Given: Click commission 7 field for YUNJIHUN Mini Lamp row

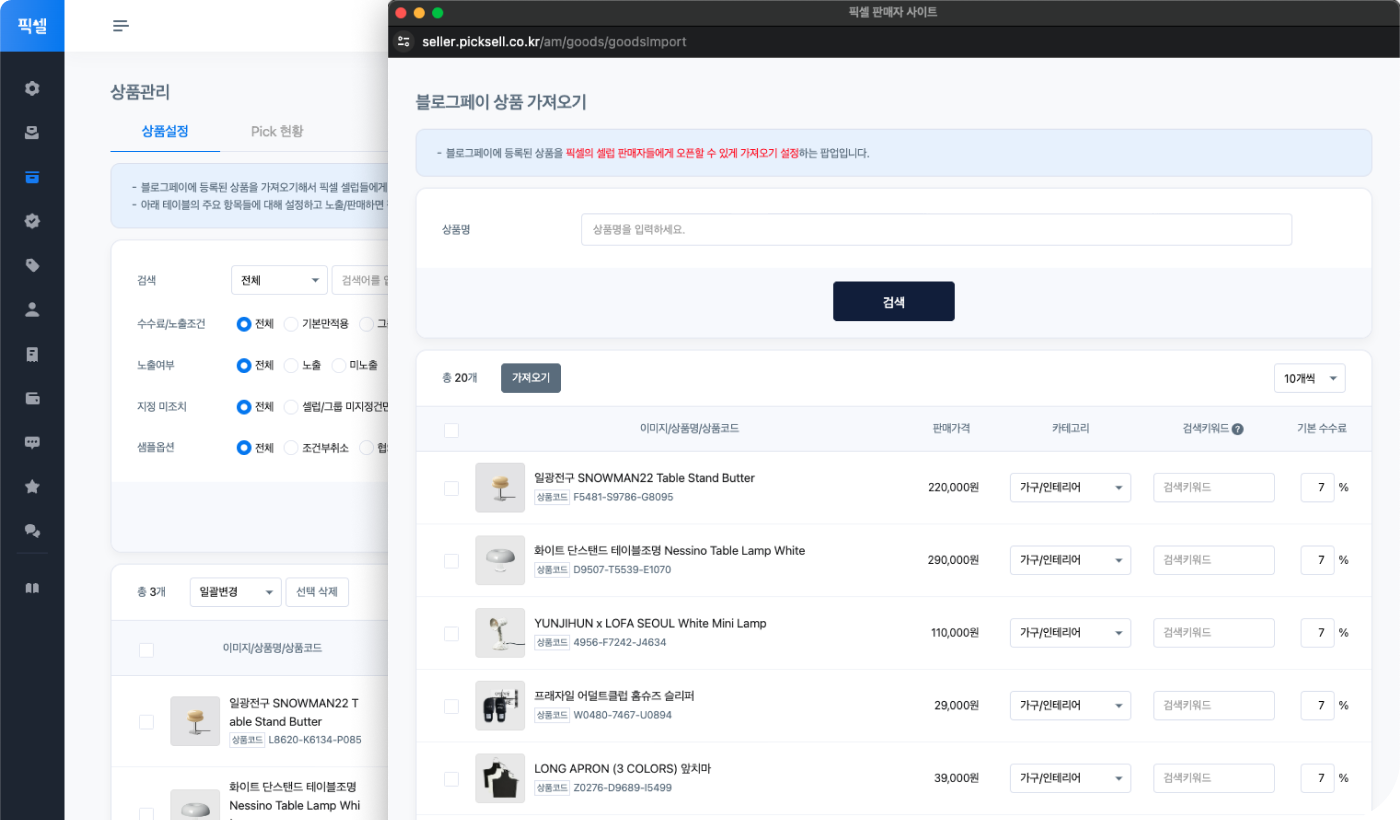Looking at the screenshot, I should pyautogui.click(x=1317, y=633).
